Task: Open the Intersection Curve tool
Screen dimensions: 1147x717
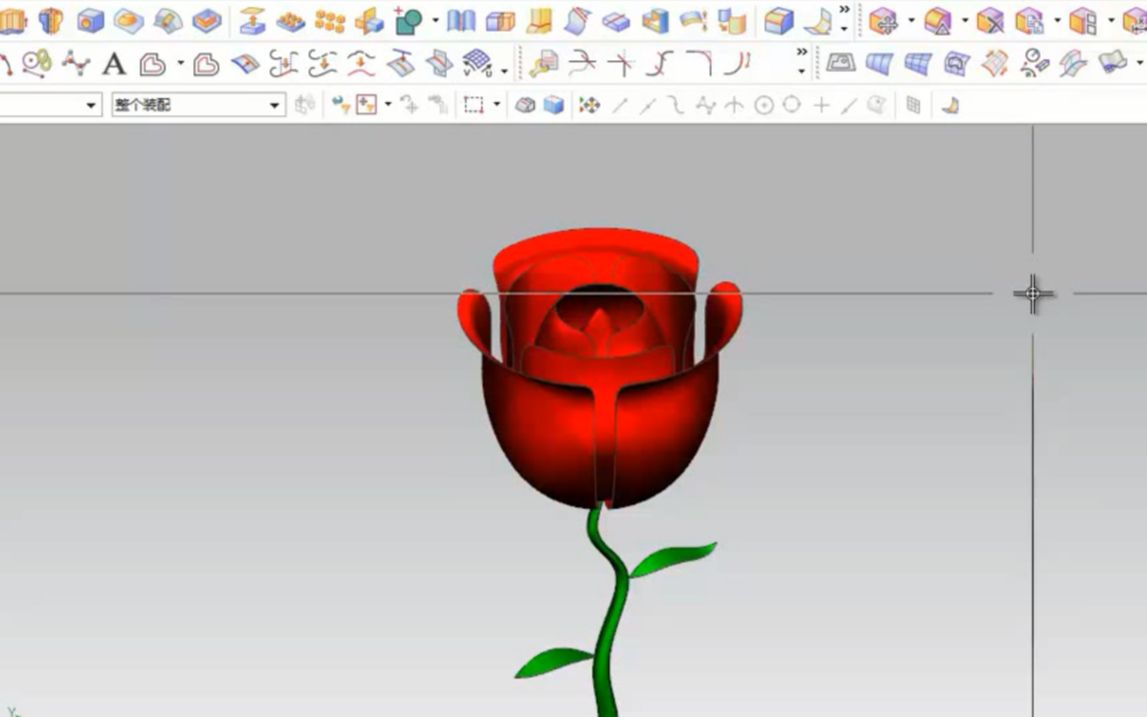Action: coord(440,64)
